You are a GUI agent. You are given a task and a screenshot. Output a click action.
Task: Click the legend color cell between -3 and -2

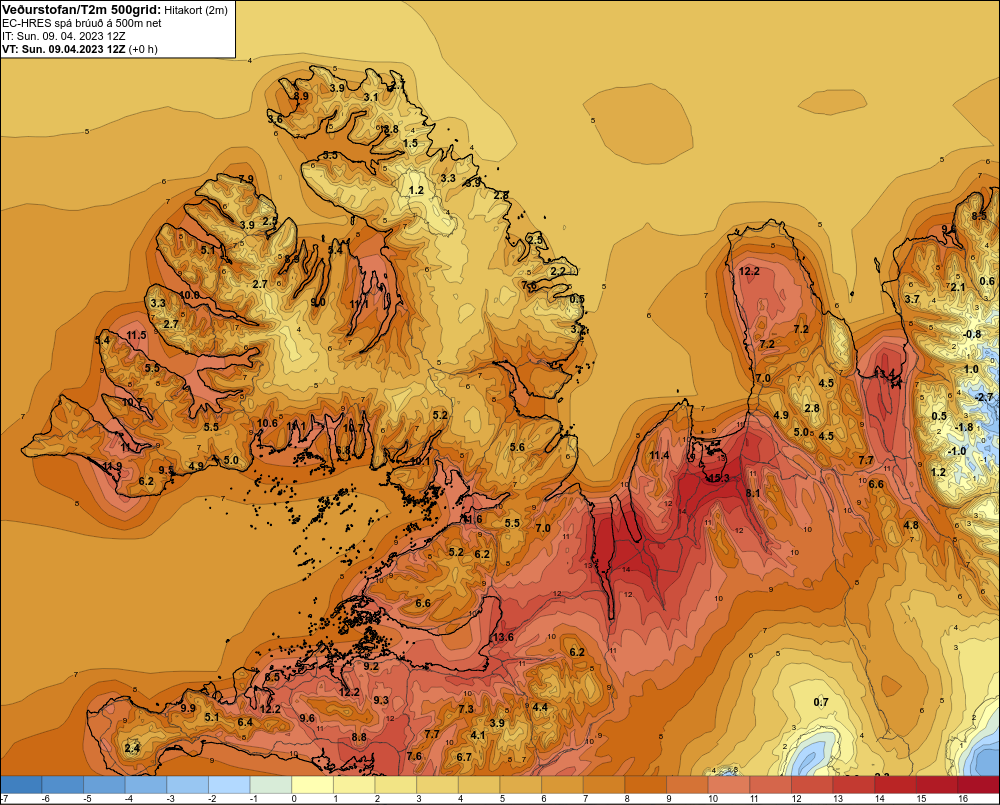coord(188,784)
